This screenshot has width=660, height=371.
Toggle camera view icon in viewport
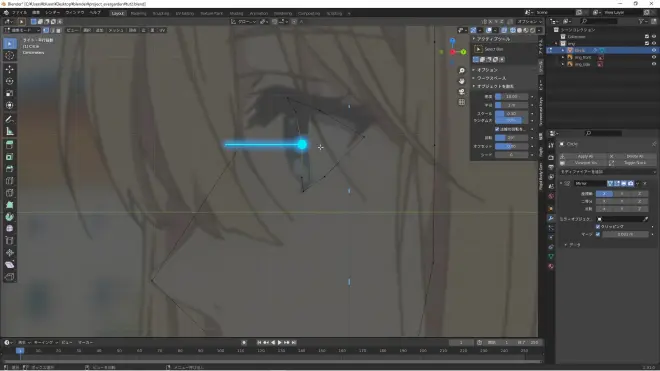462,91
